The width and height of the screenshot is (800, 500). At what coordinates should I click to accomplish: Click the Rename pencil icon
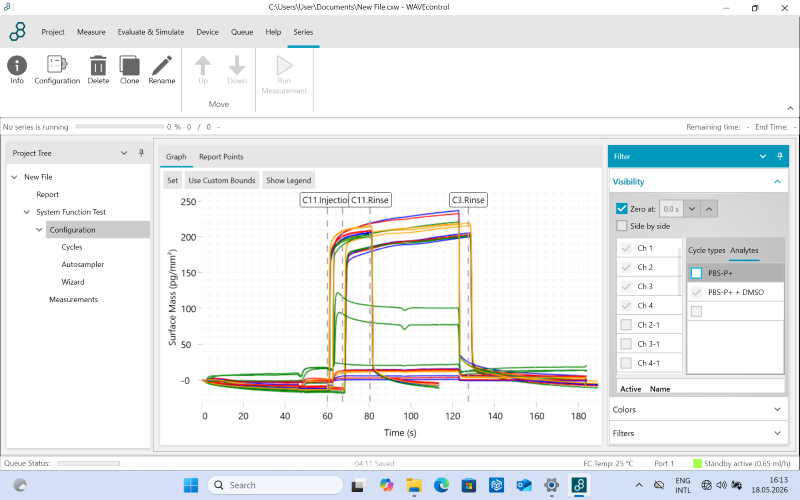(162, 65)
